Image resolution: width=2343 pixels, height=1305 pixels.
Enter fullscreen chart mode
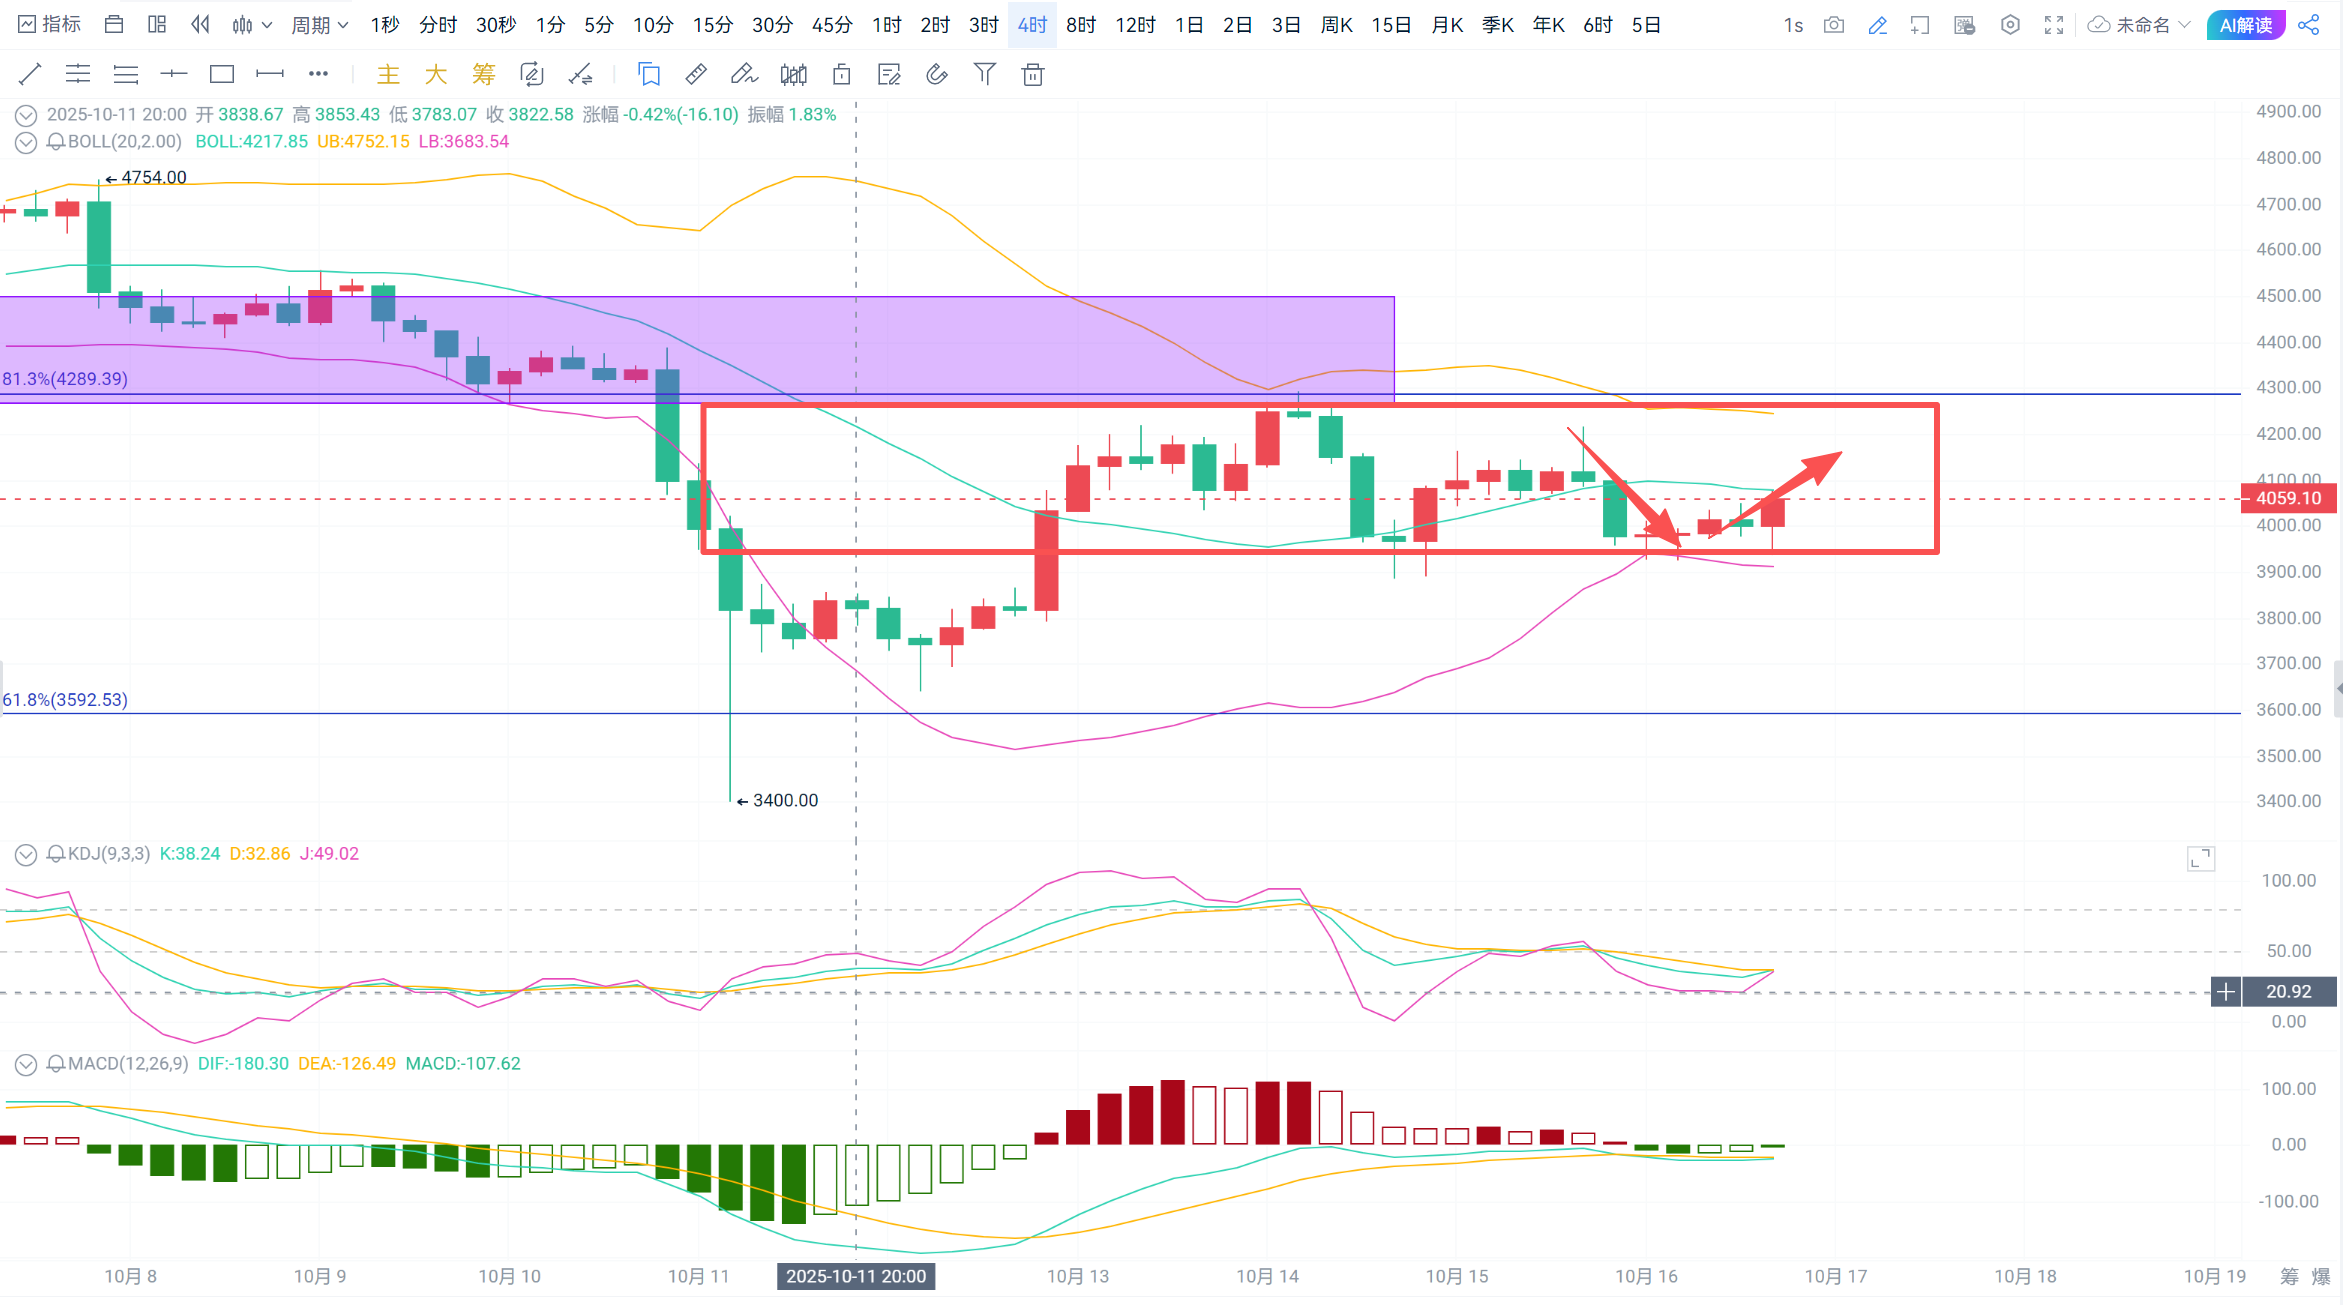tap(2054, 25)
